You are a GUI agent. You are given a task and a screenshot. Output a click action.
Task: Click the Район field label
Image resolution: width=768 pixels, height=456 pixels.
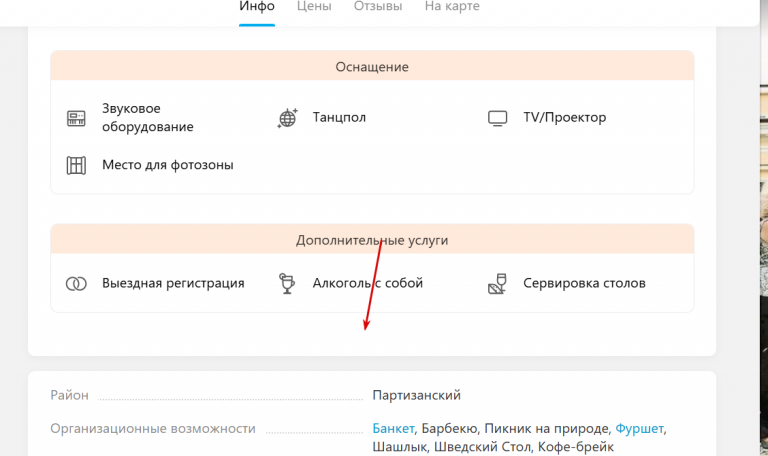[x=70, y=395]
